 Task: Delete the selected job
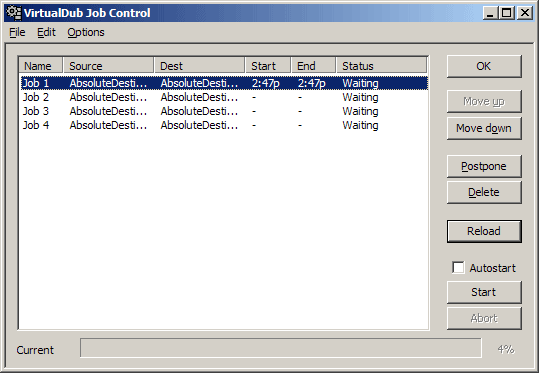(484, 192)
